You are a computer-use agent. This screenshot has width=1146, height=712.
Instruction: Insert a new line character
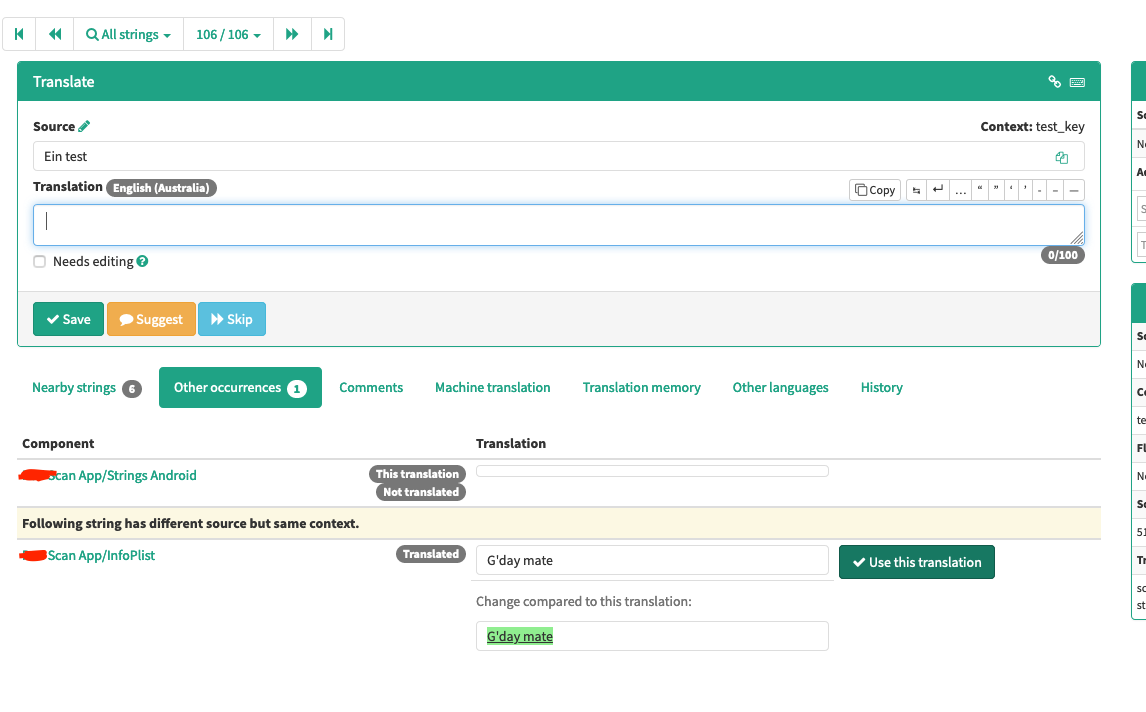click(x=938, y=190)
